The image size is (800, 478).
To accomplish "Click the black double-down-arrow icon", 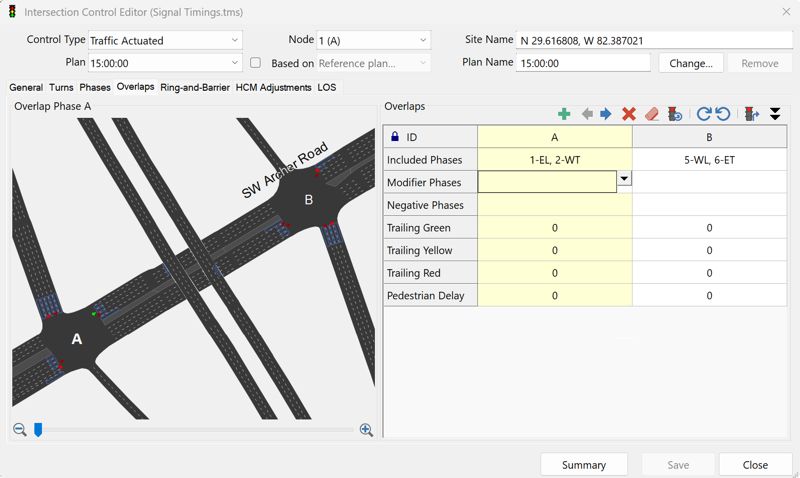I will coord(775,114).
